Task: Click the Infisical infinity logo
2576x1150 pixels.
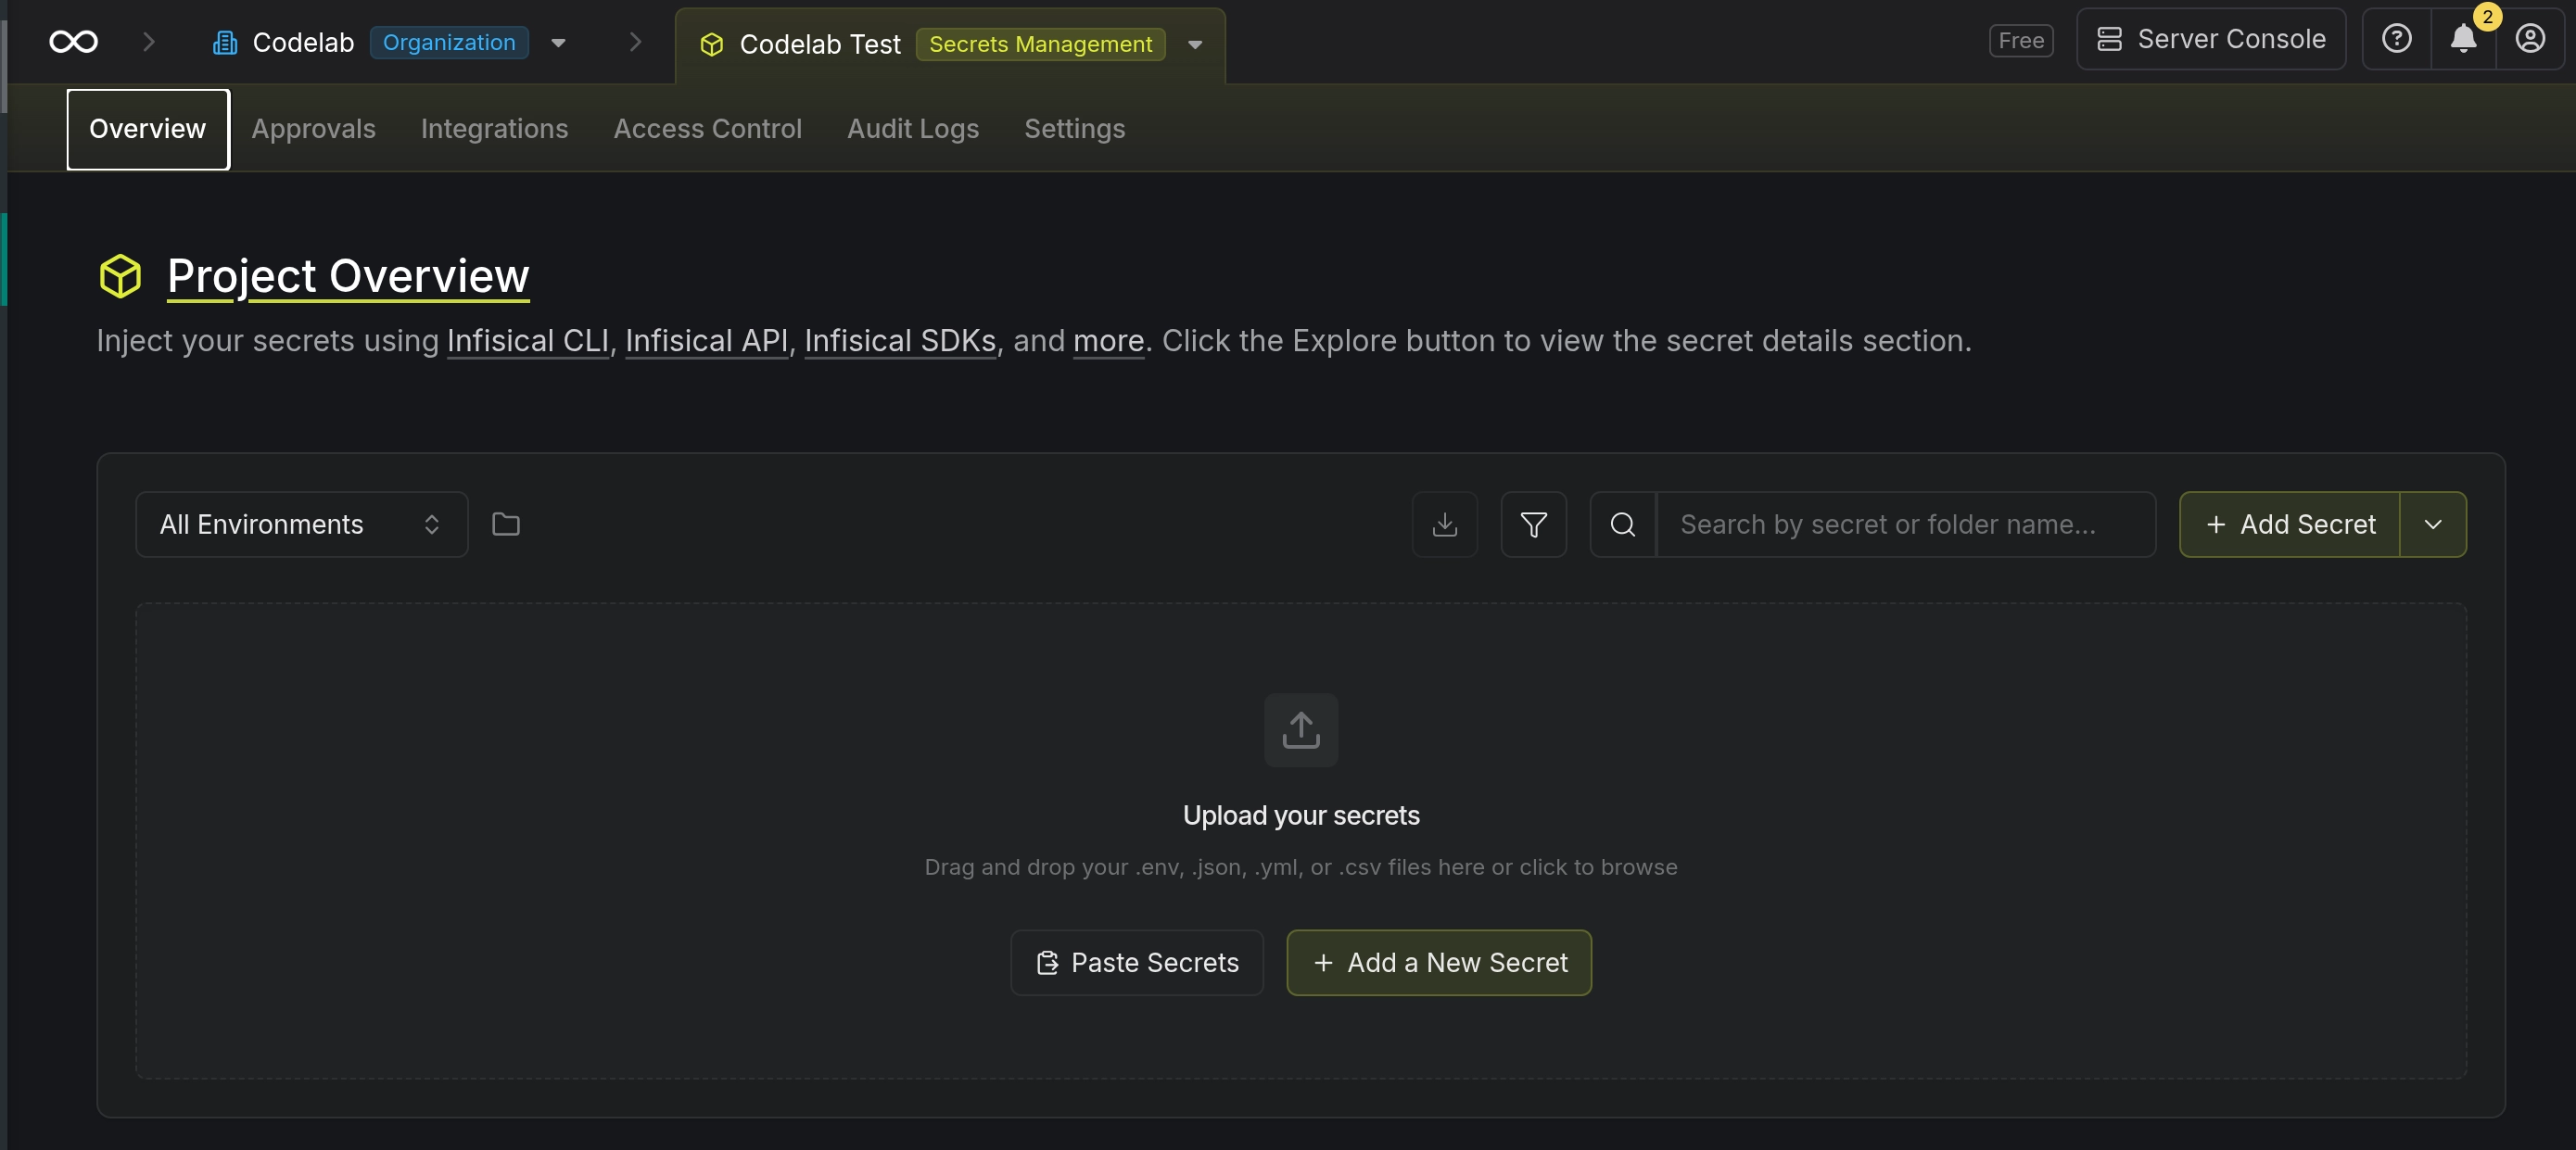Action: (x=74, y=41)
